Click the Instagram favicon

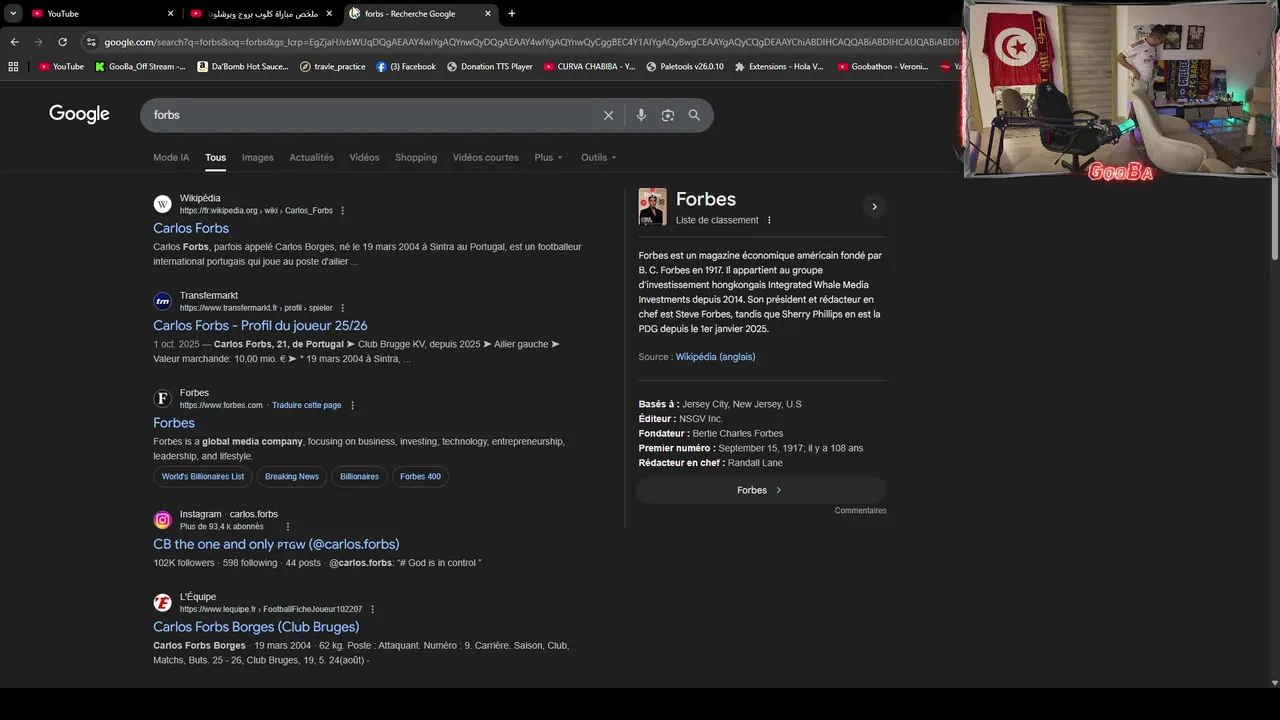click(x=162, y=520)
